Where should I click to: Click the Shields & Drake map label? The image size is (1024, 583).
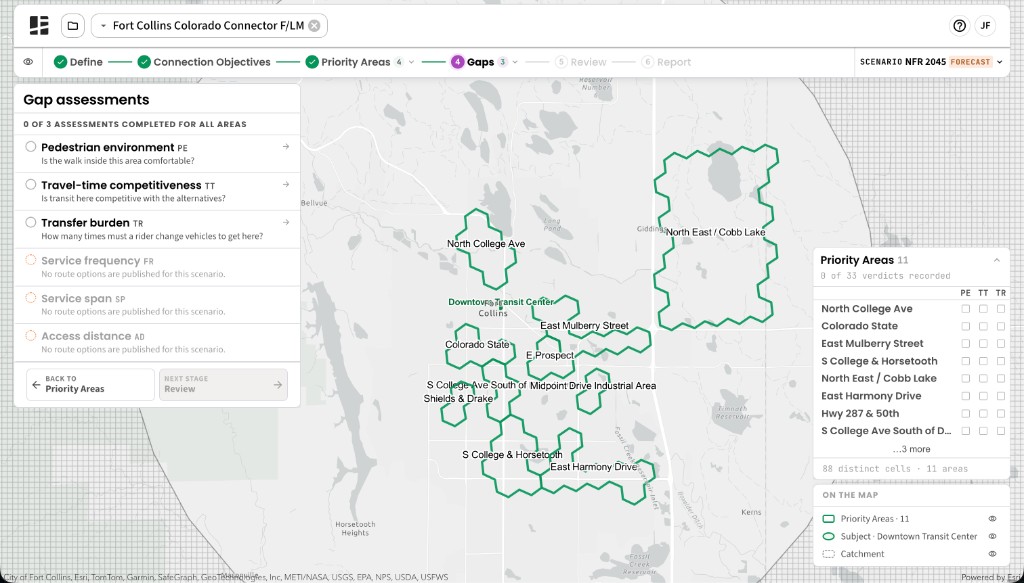(x=458, y=398)
